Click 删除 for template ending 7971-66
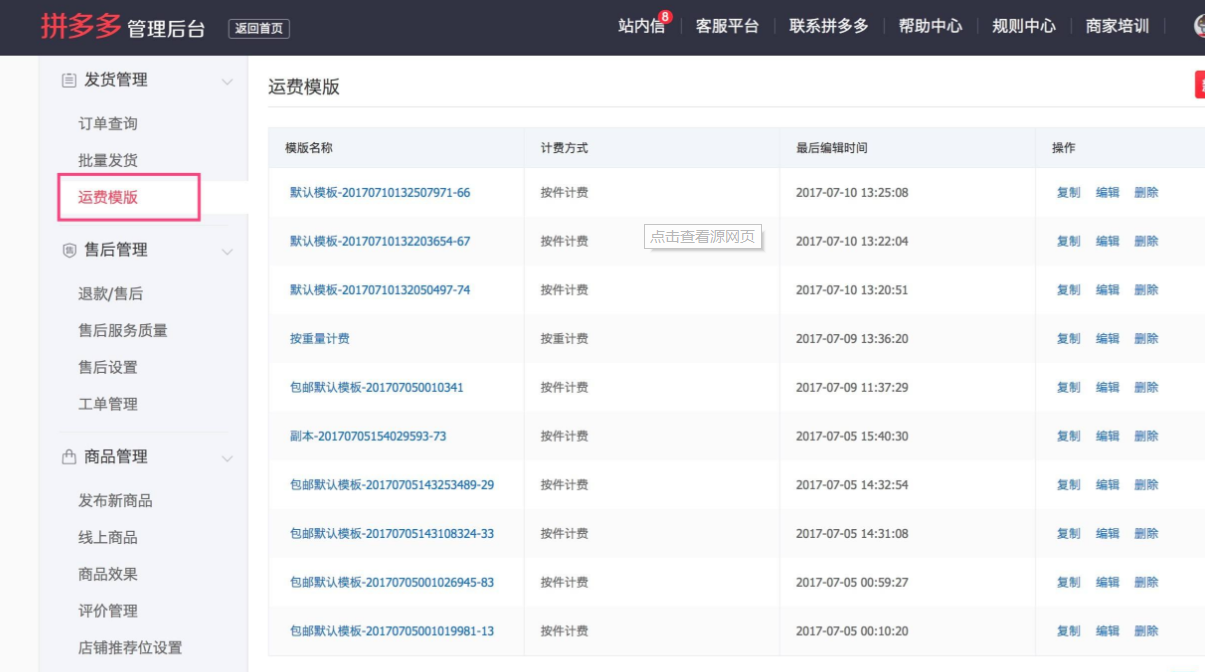 coord(1147,192)
